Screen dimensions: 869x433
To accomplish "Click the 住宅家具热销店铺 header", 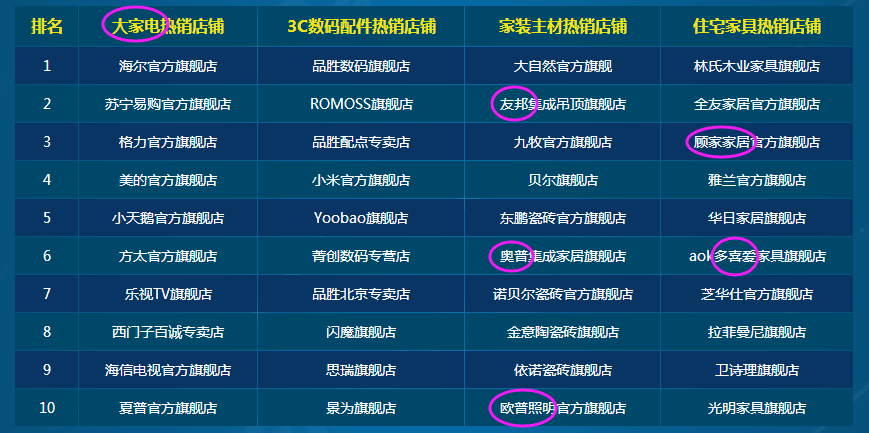I will click(756, 26).
